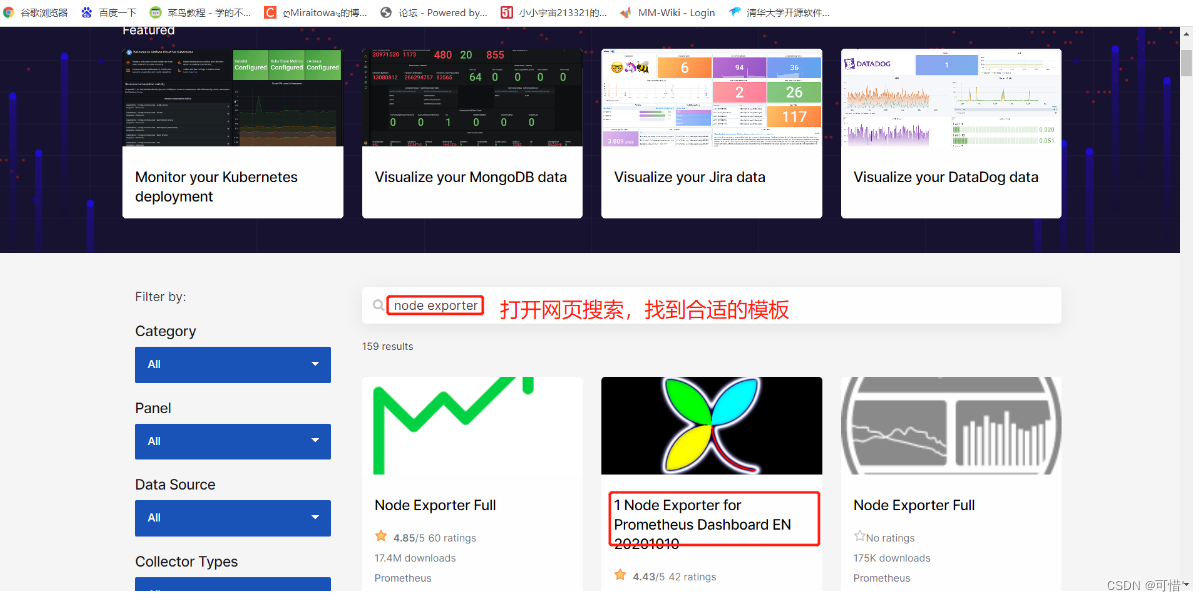Click the 17.4M downloads text
The width and height of the screenshot is (1199, 601).
pyautogui.click(x=415, y=558)
